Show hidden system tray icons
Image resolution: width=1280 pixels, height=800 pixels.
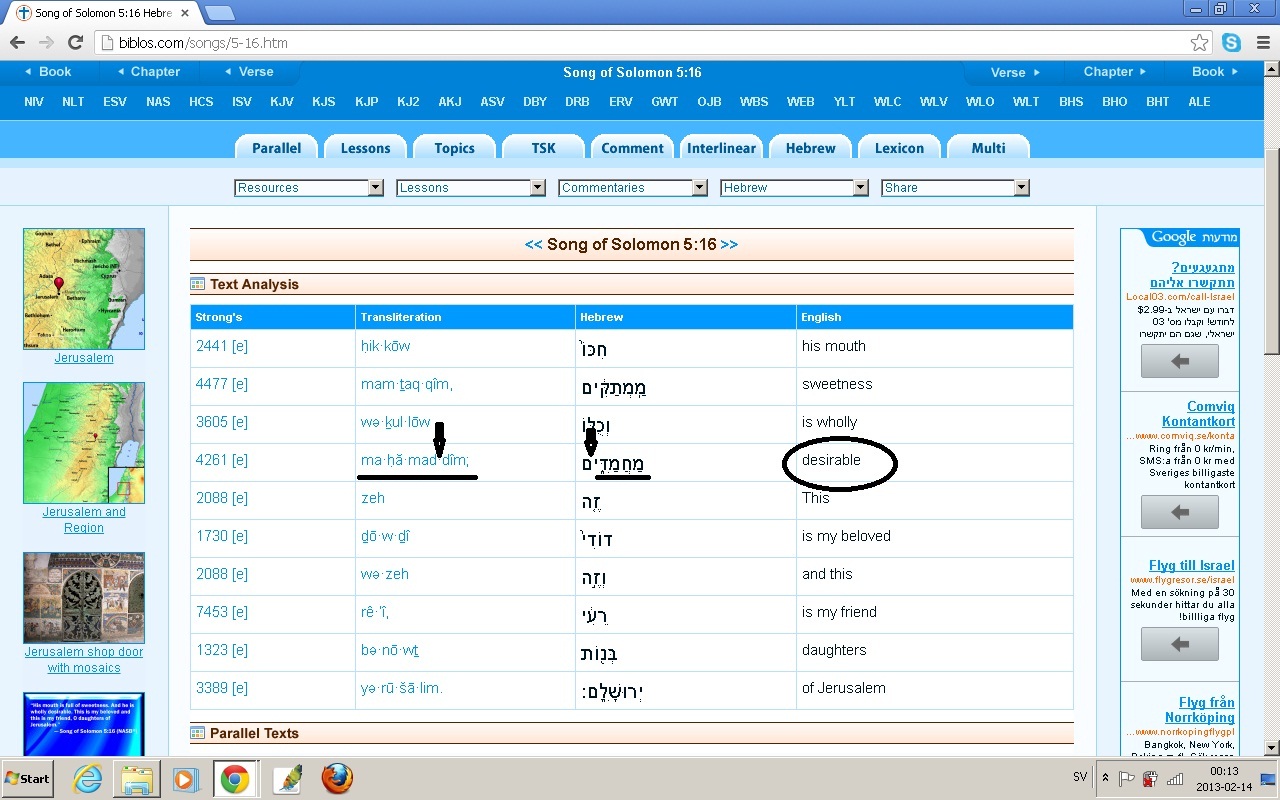[1105, 778]
